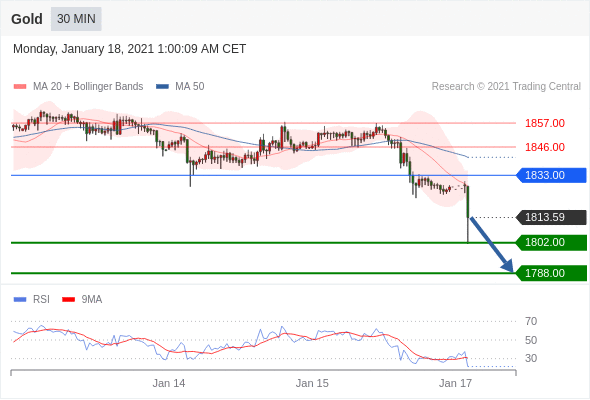Click the RSI 30 level label

[531, 358]
